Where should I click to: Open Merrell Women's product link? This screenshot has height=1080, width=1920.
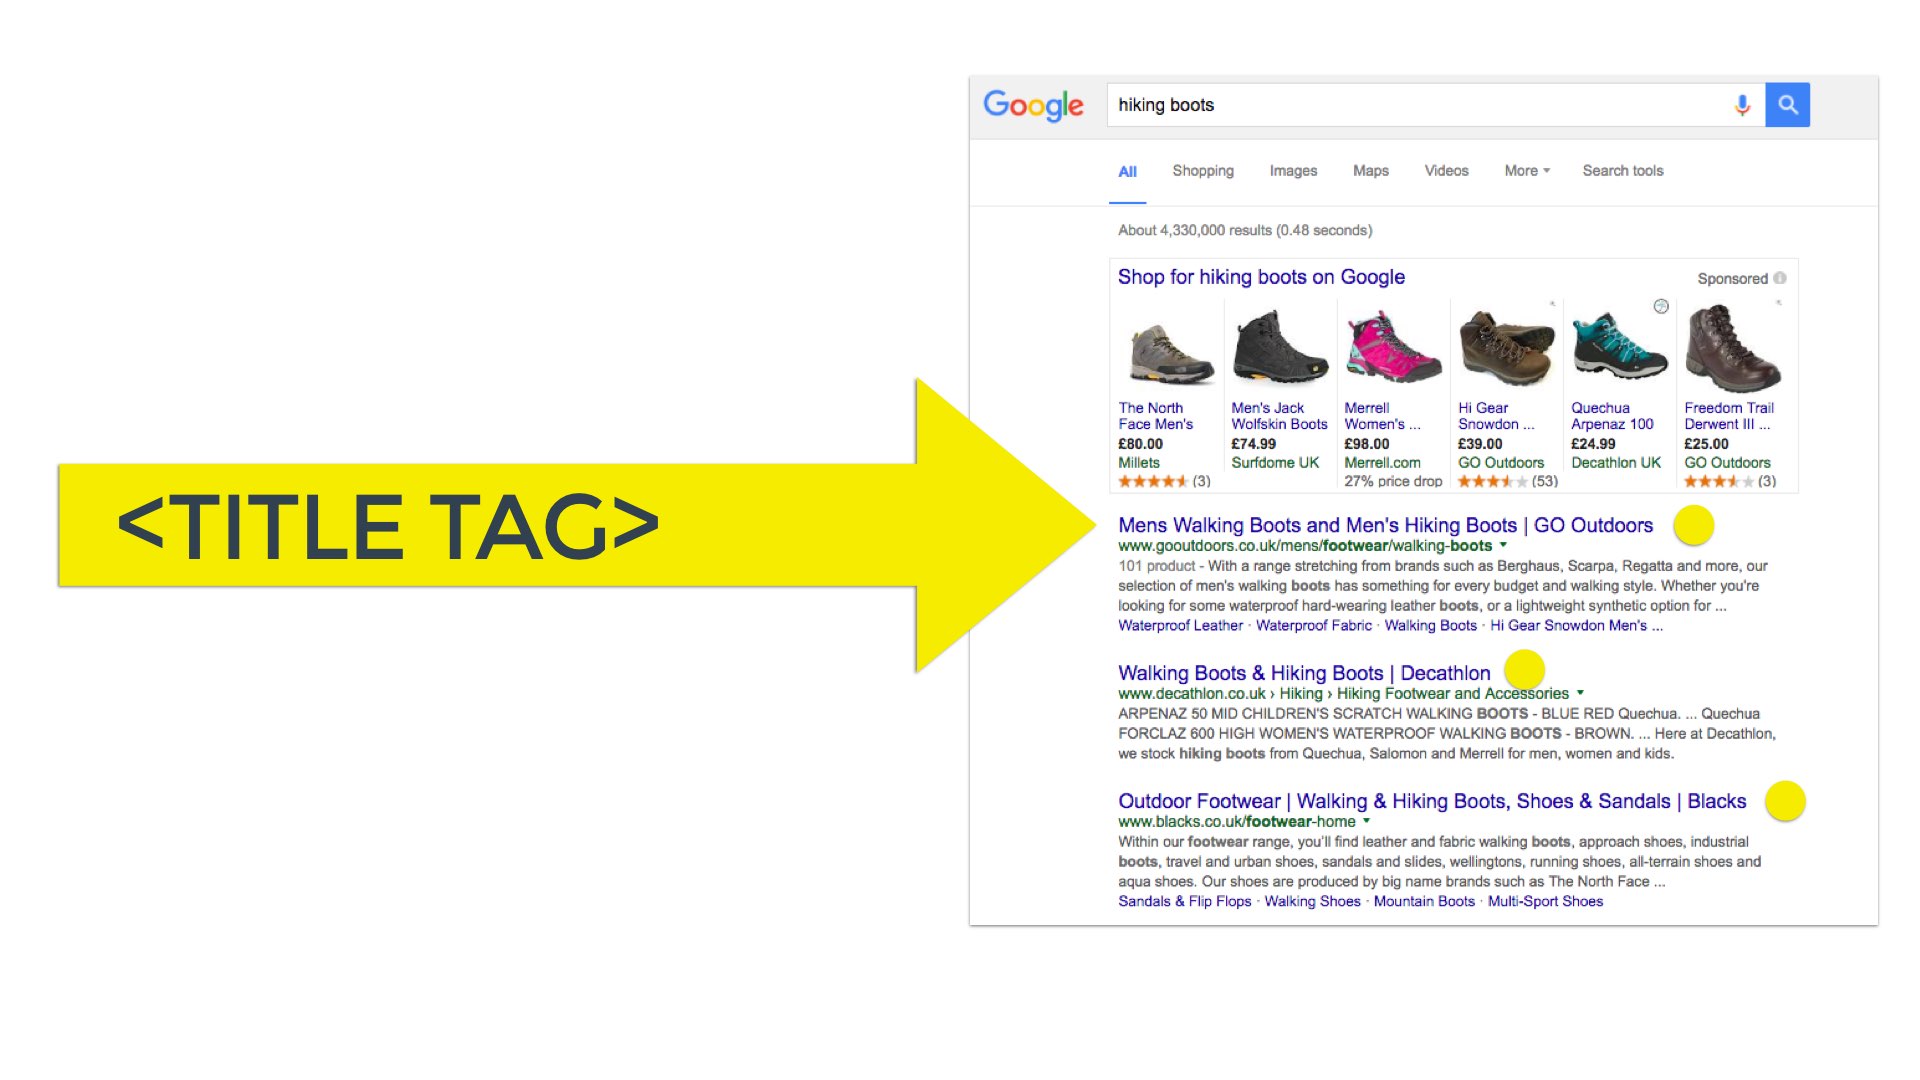[1382, 416]
